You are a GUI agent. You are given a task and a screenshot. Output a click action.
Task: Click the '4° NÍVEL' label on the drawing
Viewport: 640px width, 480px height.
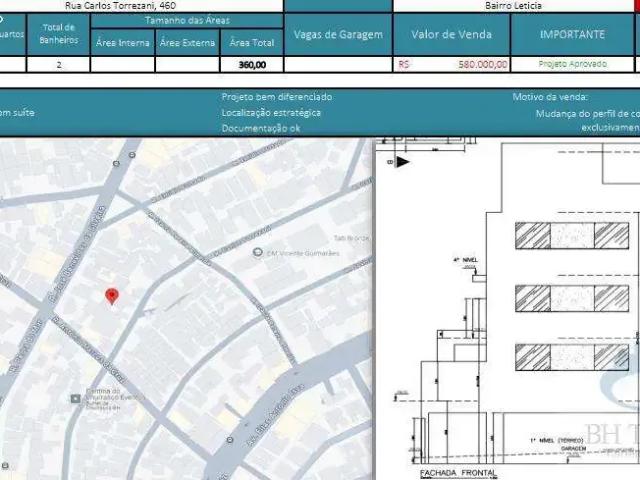click(465, 260)
